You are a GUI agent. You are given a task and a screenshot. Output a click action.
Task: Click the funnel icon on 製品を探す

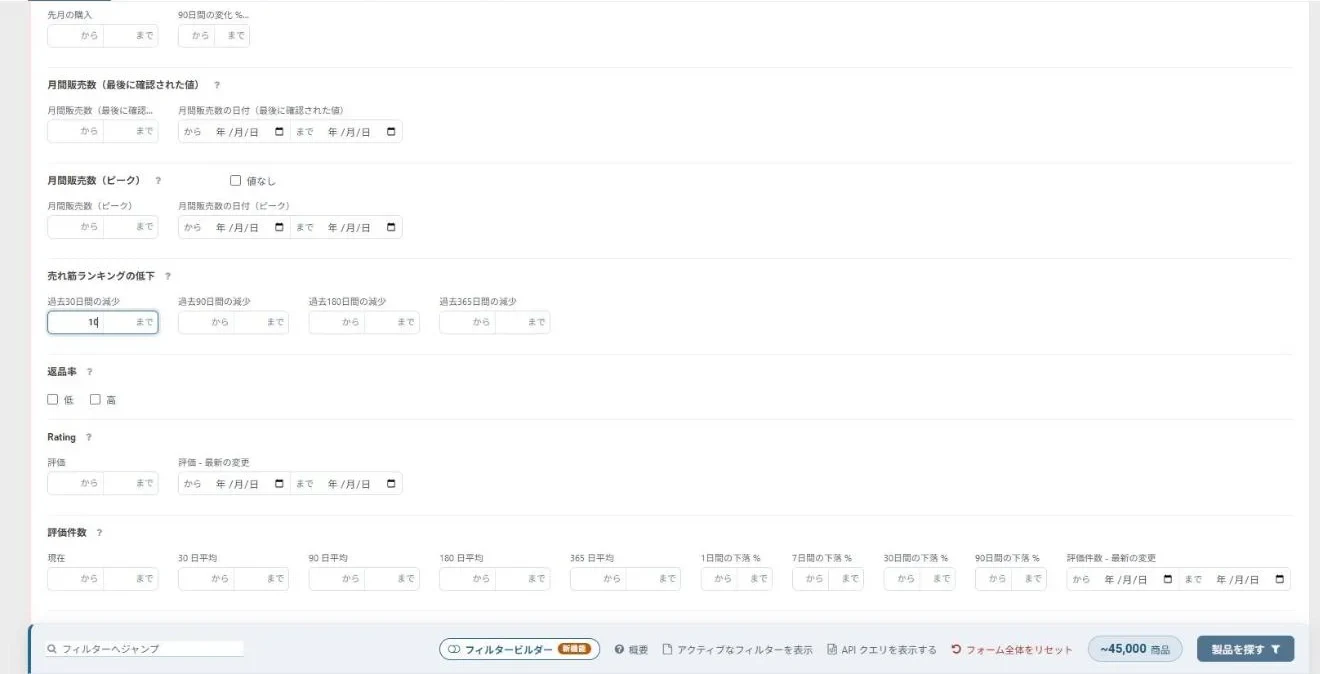coord(1276,649)
